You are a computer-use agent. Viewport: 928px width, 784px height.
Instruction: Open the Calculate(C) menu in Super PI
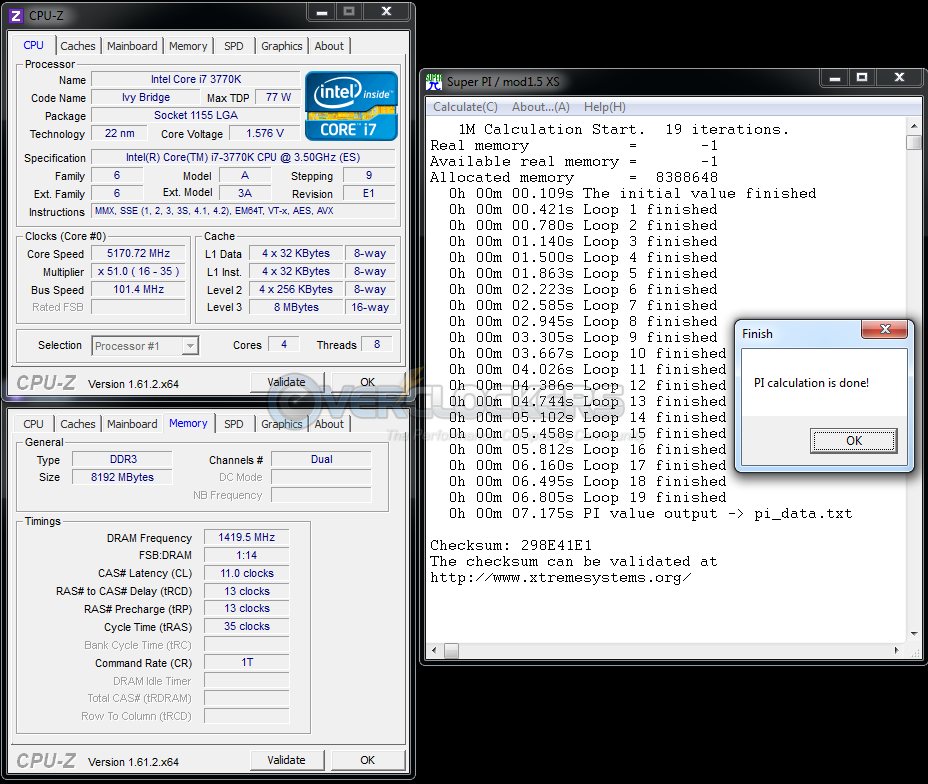click(x=465, y=107)
